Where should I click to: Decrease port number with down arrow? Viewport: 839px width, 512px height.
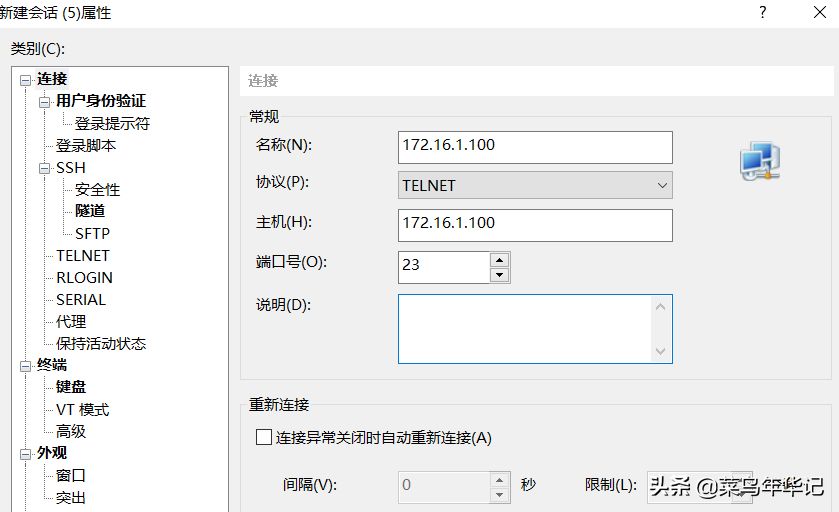coord(500,274)
